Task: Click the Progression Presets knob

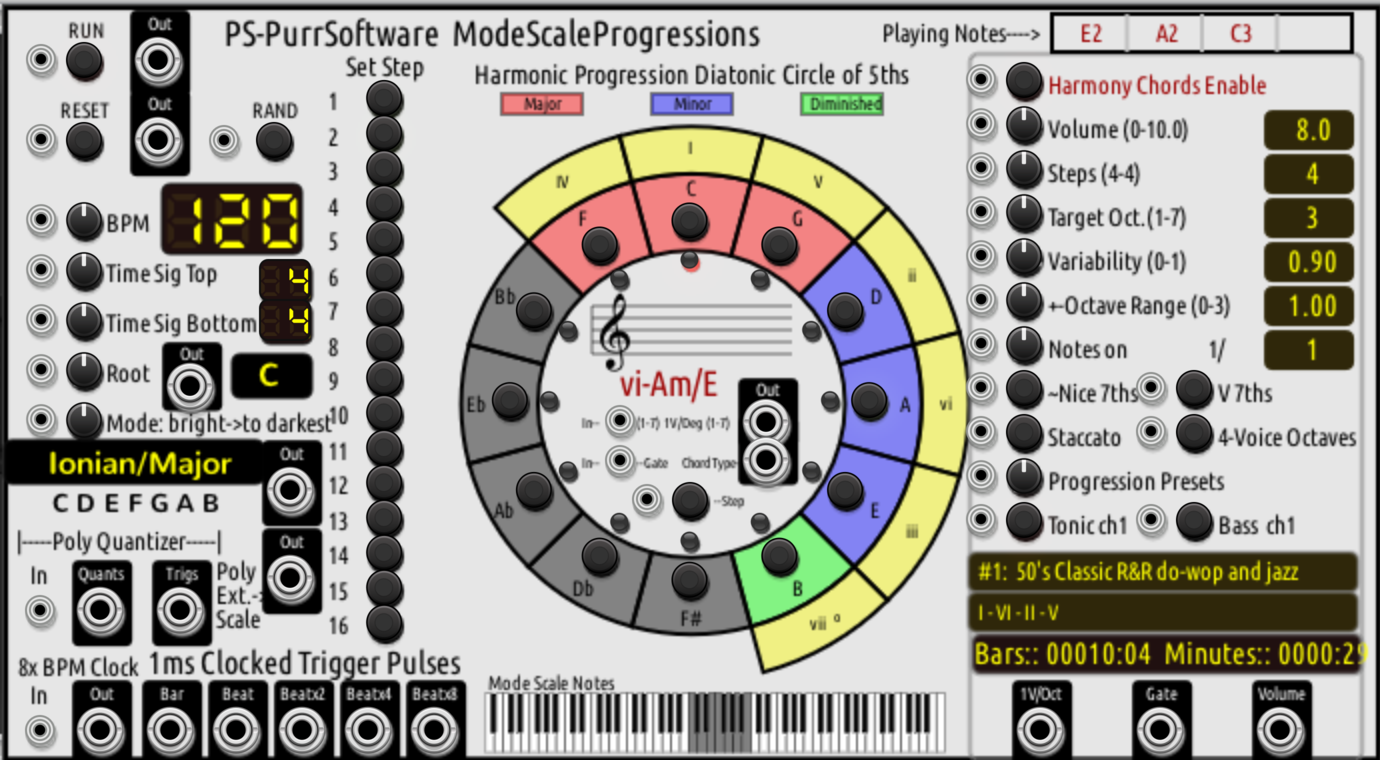Action: coord(1024,477)
